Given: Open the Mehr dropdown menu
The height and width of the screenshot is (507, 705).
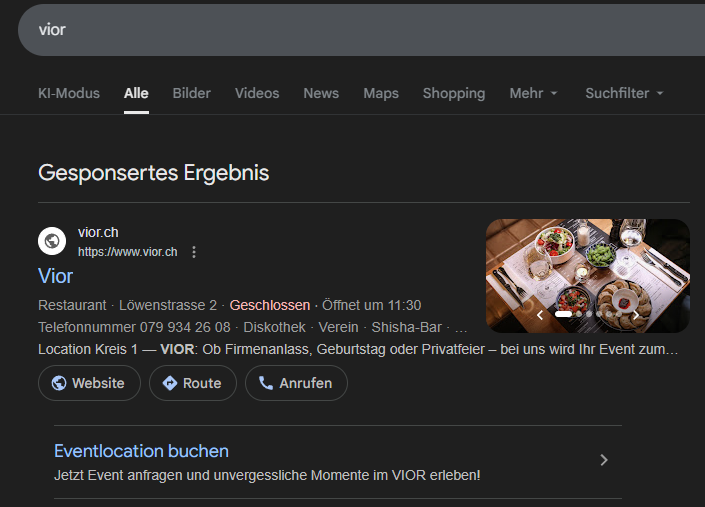Looking at the screenshot, I should 533,93.
